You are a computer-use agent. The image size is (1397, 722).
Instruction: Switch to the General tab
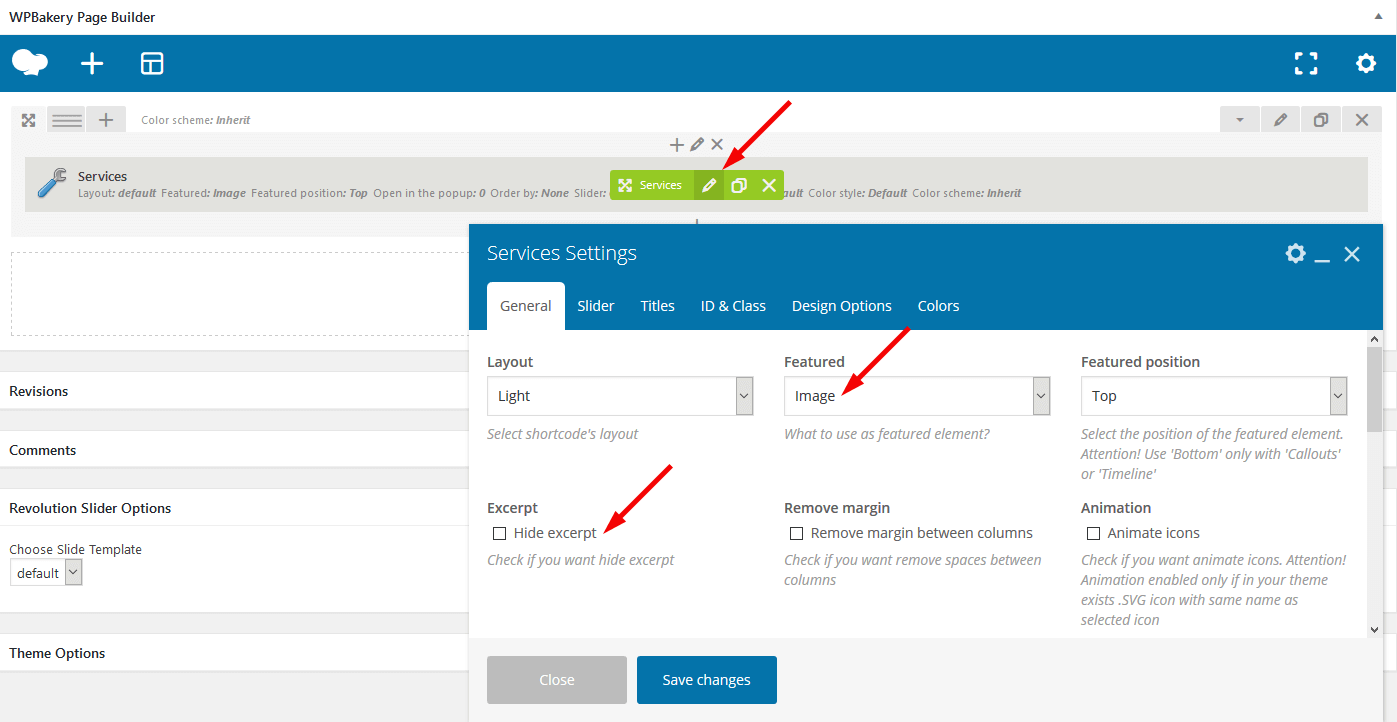526,306
